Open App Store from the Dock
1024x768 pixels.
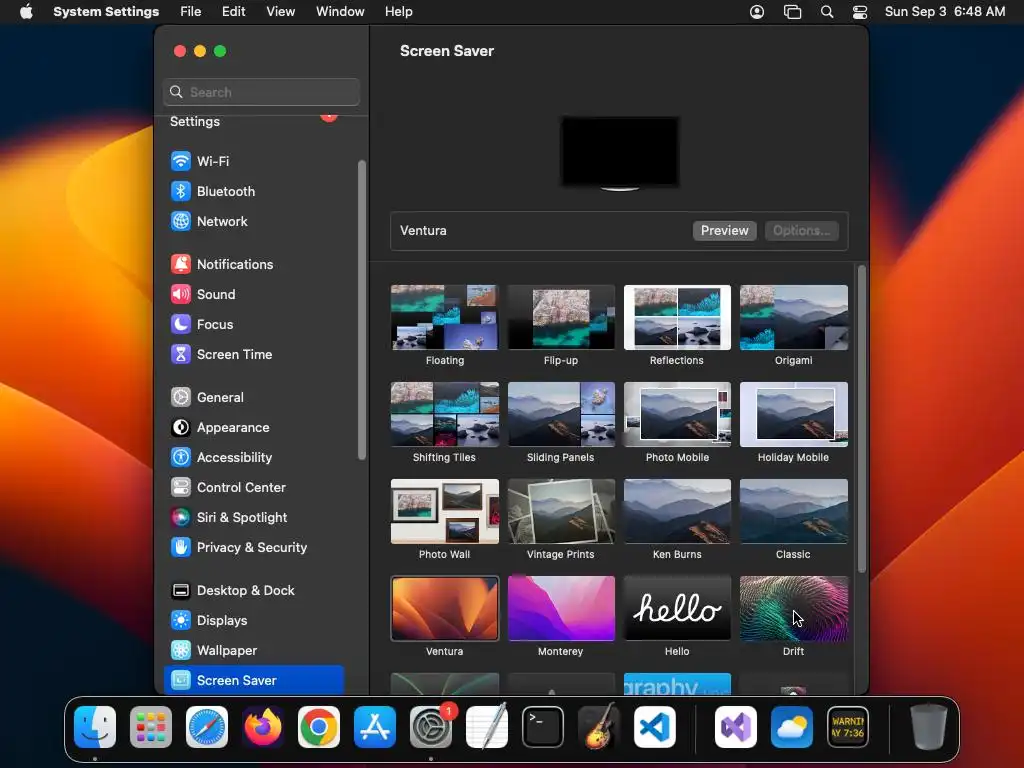click(375, 727)
